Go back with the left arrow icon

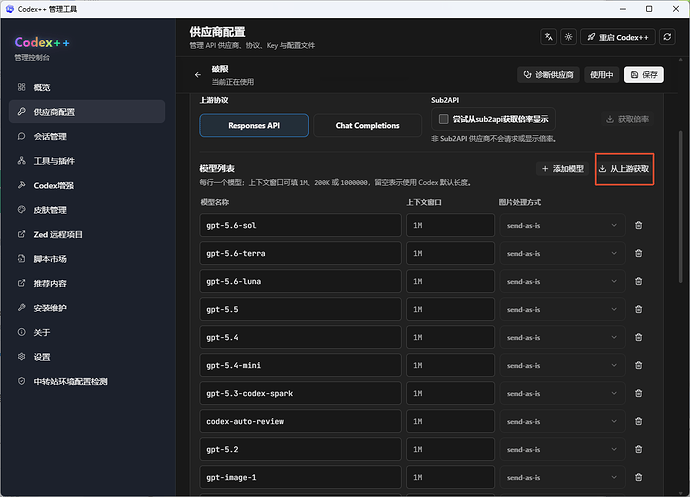(x=198, y=75)
